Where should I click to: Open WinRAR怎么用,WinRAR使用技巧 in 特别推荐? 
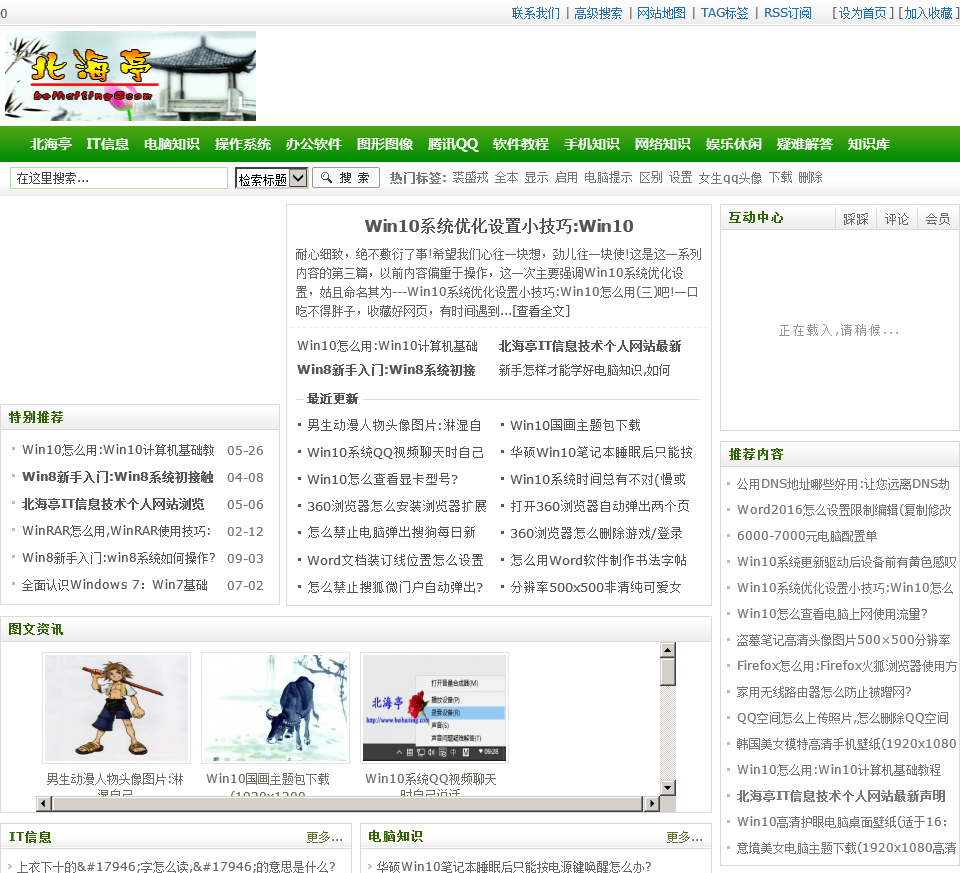[x=116, y=531]
